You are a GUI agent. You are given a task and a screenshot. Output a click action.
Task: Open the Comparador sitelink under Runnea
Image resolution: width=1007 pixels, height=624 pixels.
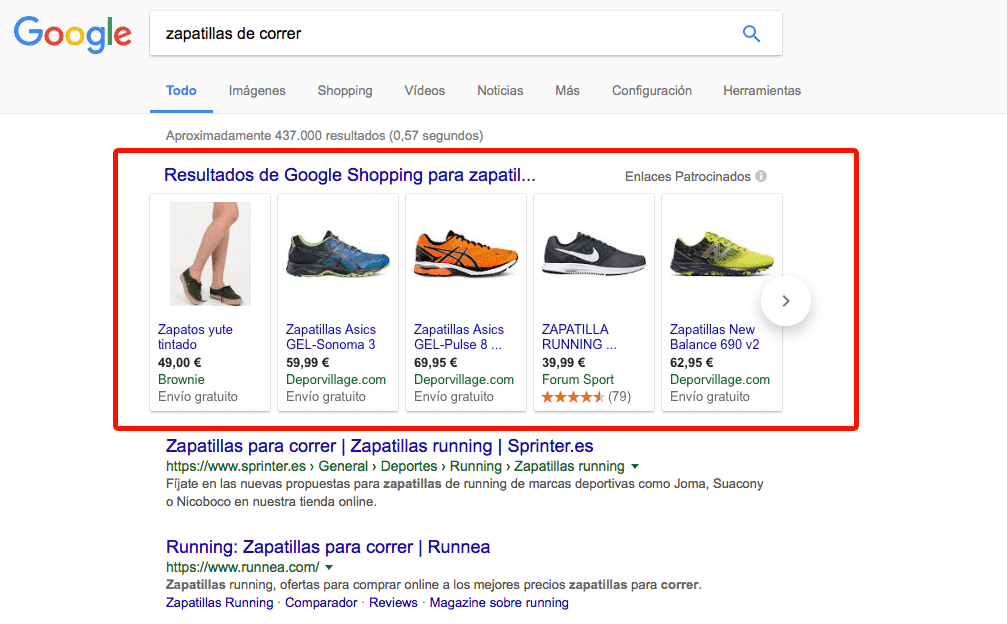(x=321, y=602)
